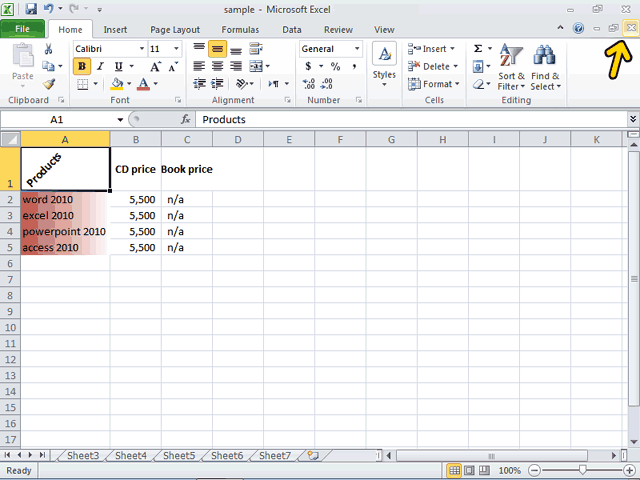
Task: Click the Decrease Indent icon
Action: (x=199, y=84)
